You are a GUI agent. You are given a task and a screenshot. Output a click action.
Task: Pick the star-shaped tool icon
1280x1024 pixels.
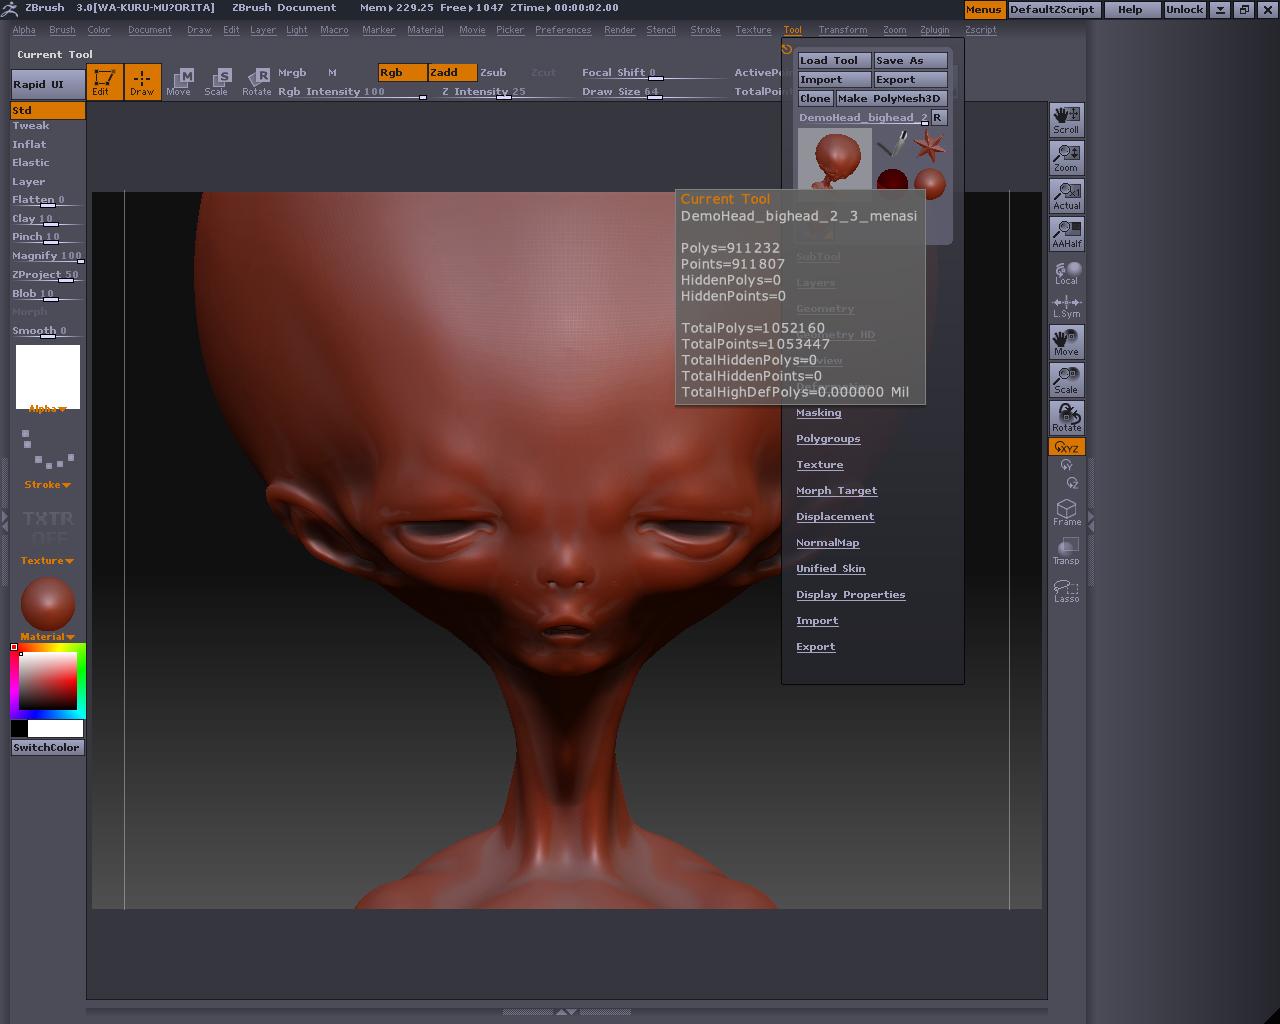(x=929, y=146)
